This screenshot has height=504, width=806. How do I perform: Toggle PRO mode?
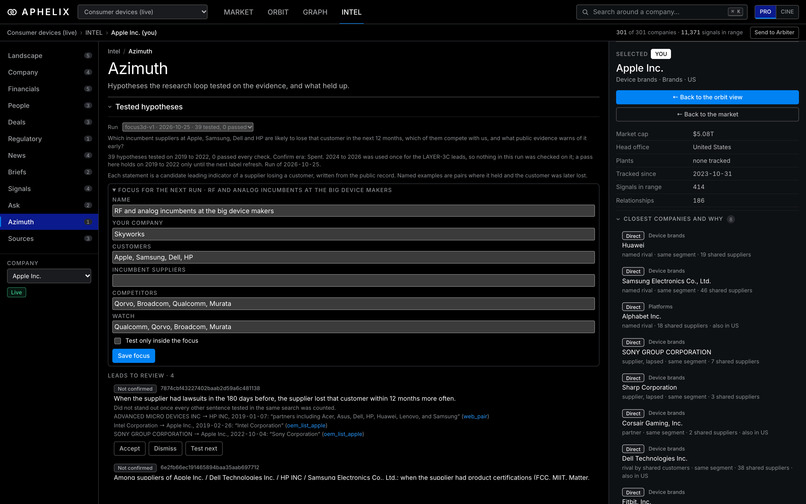point(765,12)
